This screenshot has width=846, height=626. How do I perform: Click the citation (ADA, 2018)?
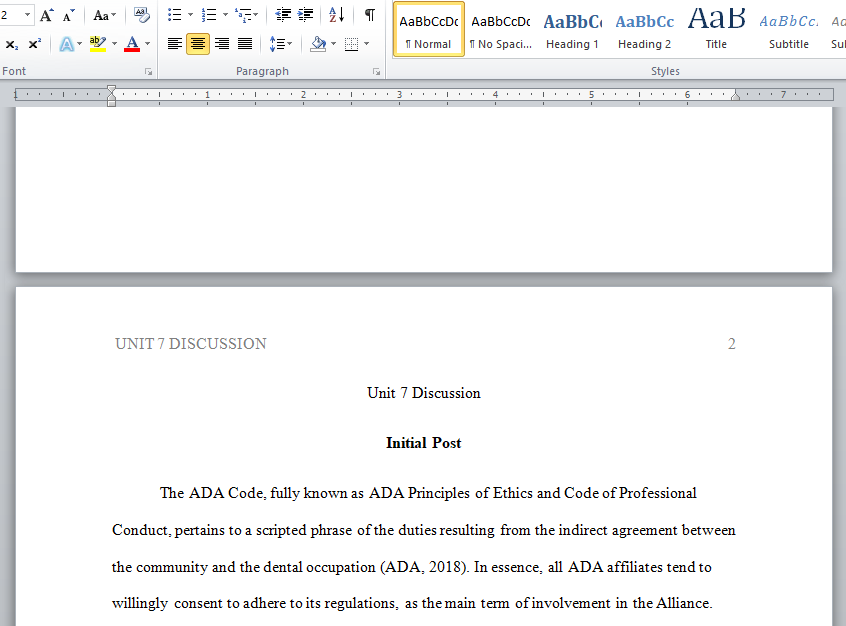pos(425,567)
